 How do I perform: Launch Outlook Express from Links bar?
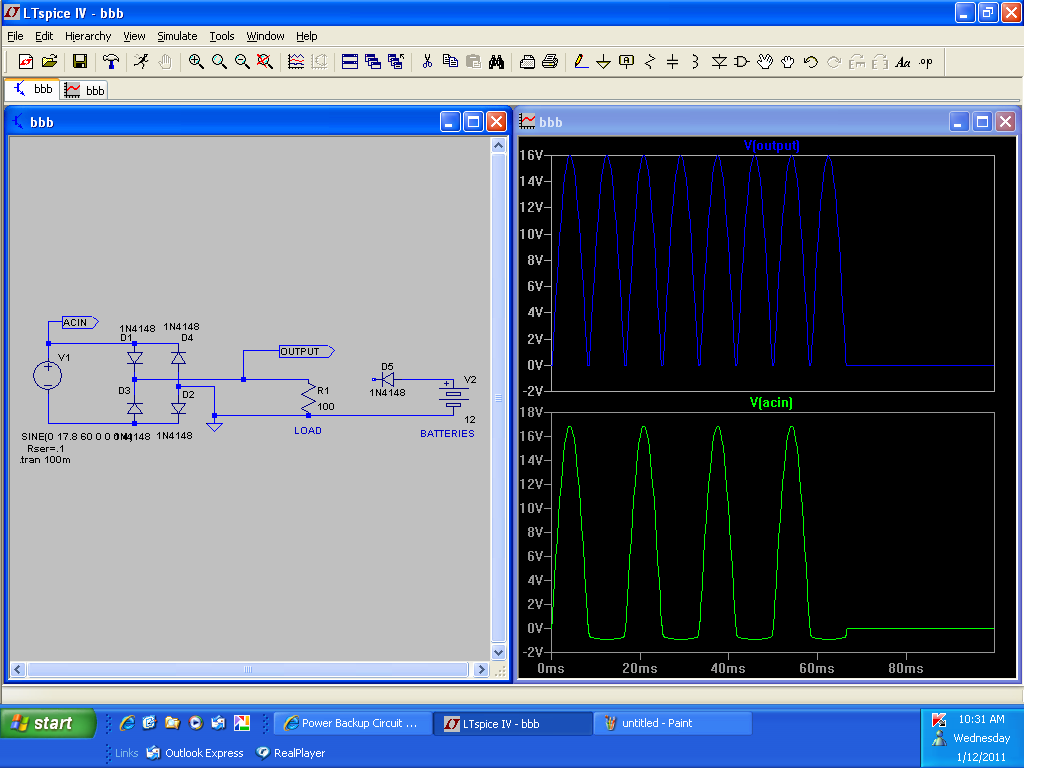(195, 753)
